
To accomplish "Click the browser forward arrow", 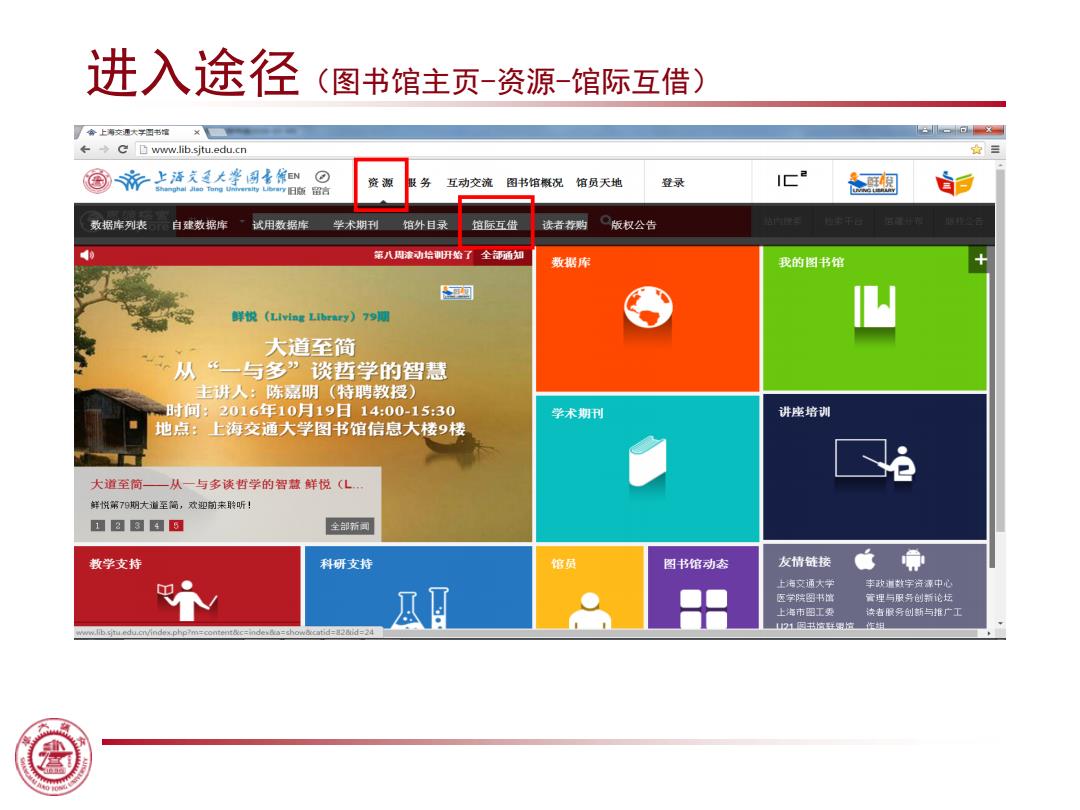I will pyautogui.click(x=103, y=149).
